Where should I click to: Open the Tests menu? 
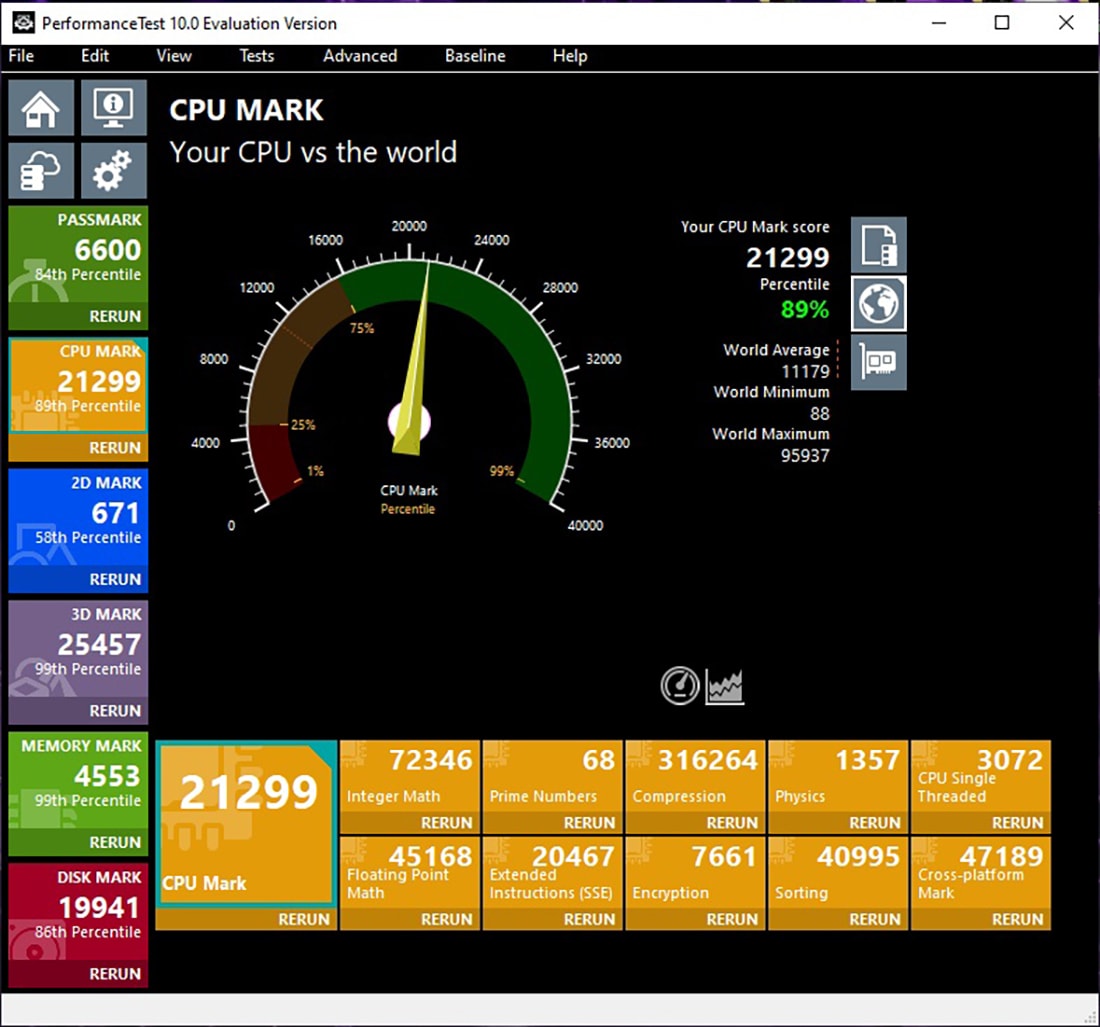(x=256, y=56)
